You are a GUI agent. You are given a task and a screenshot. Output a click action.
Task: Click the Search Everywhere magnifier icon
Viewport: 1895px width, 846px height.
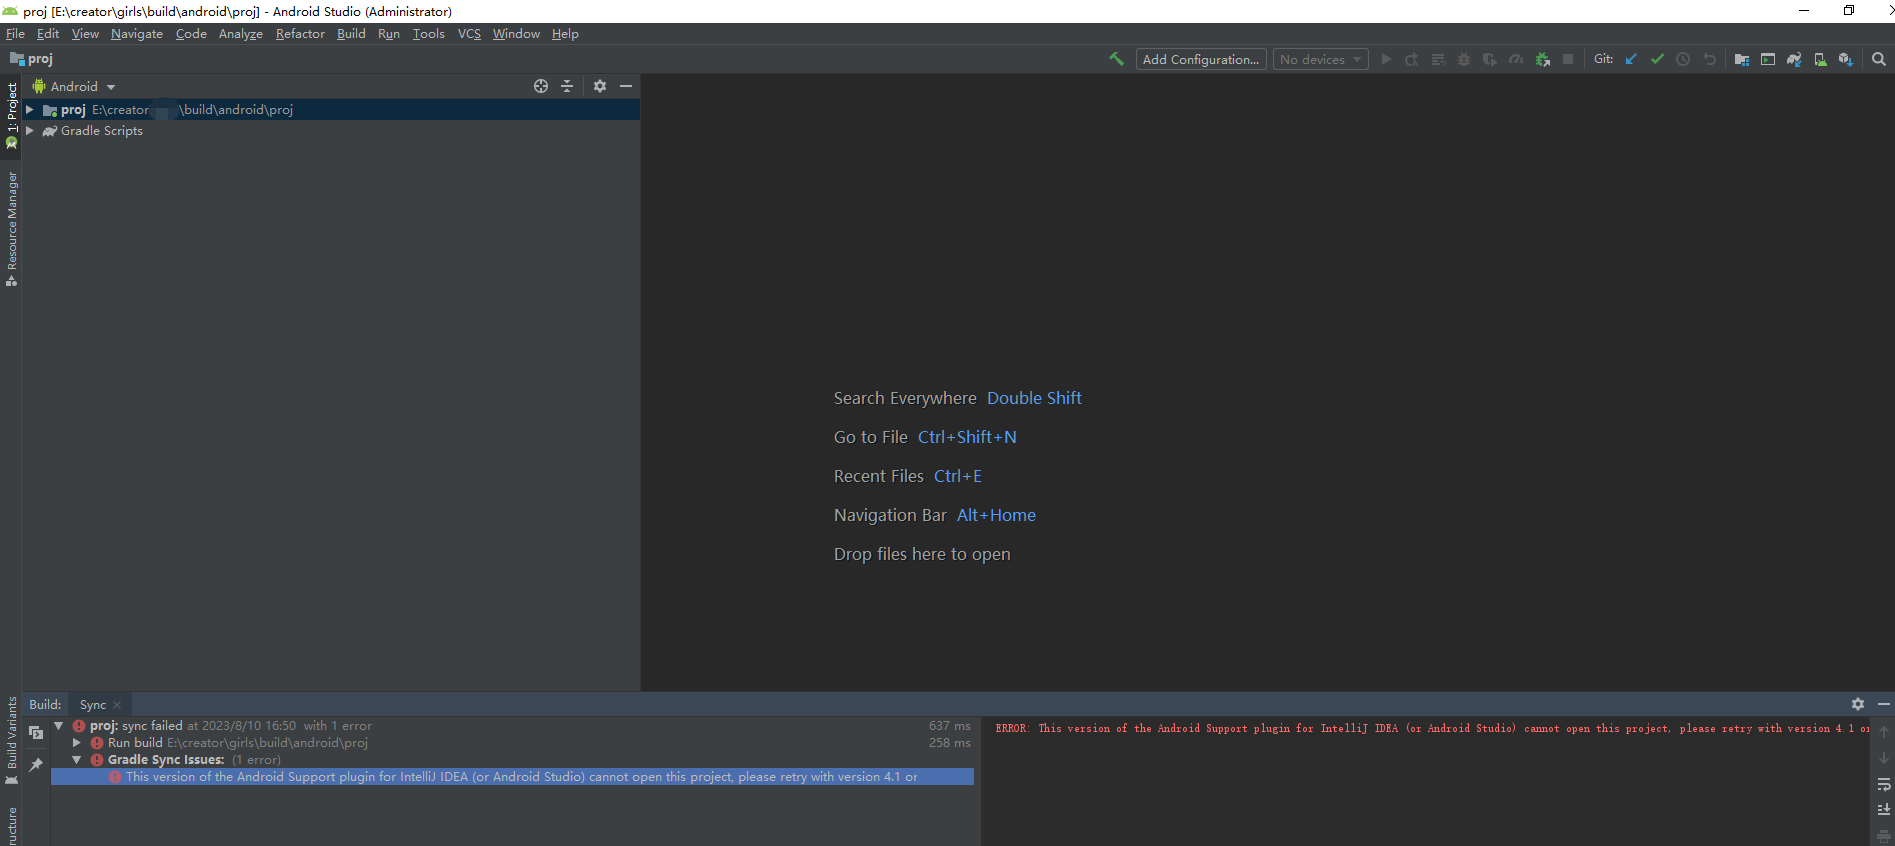[1879, 59]
